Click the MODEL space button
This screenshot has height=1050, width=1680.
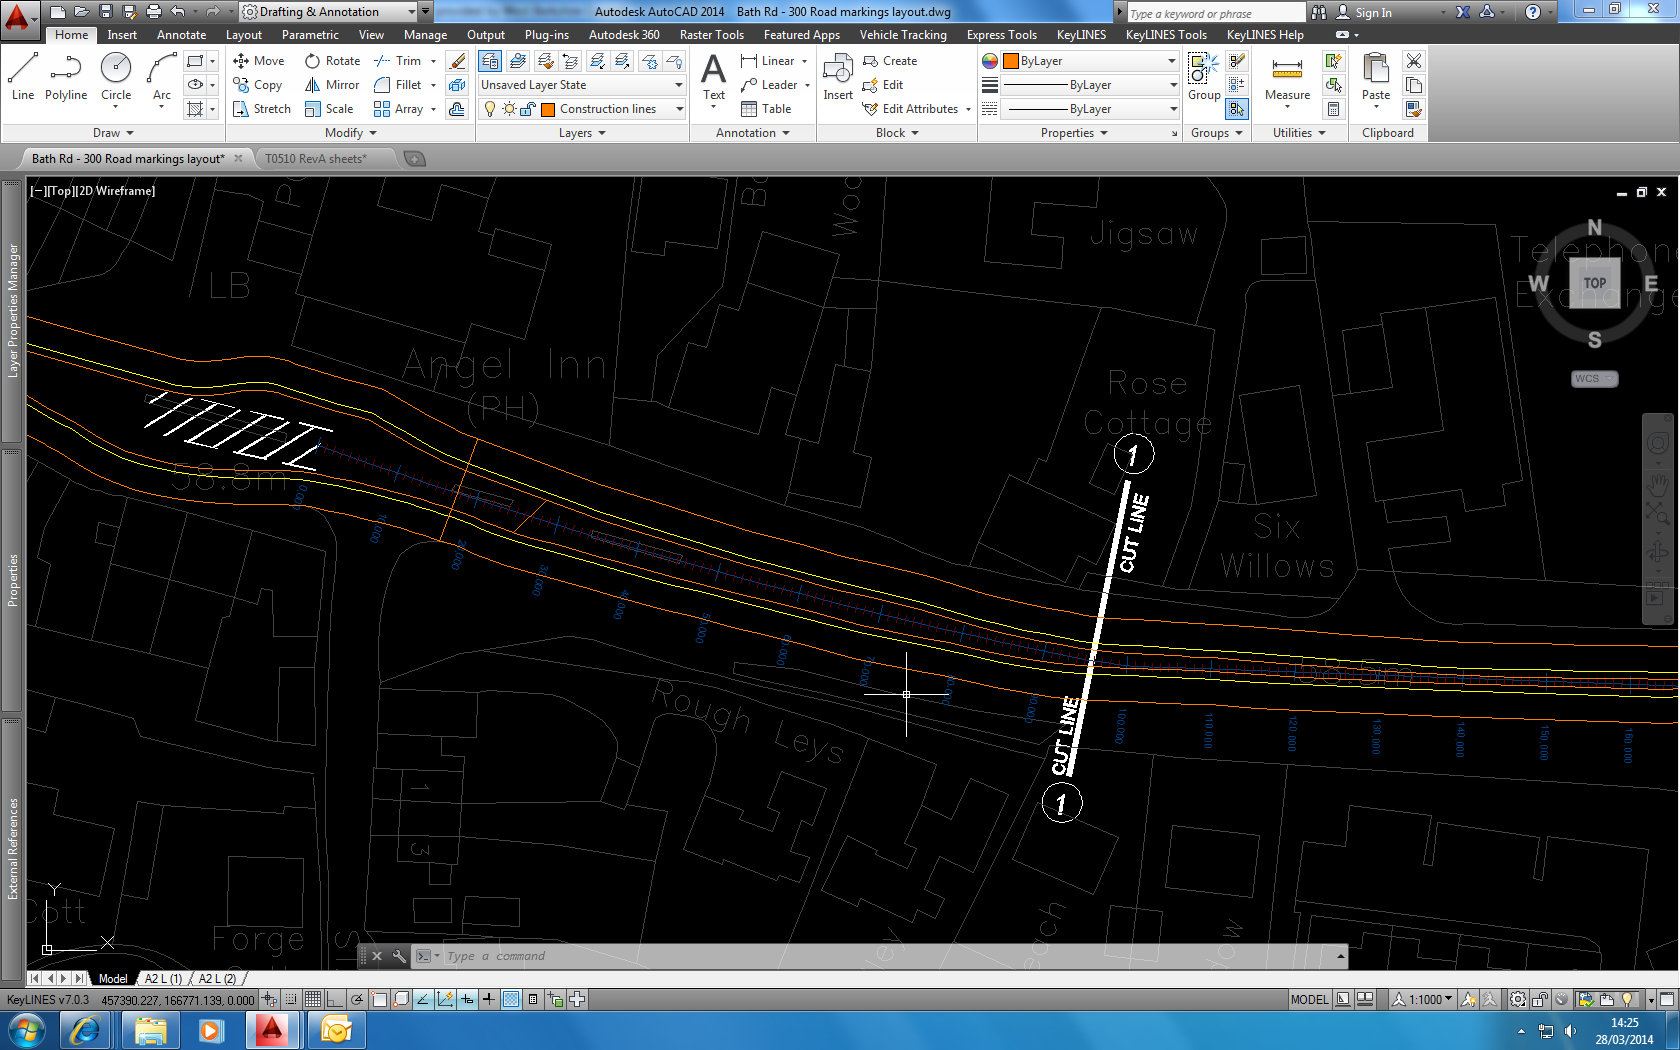[1309, 999]
